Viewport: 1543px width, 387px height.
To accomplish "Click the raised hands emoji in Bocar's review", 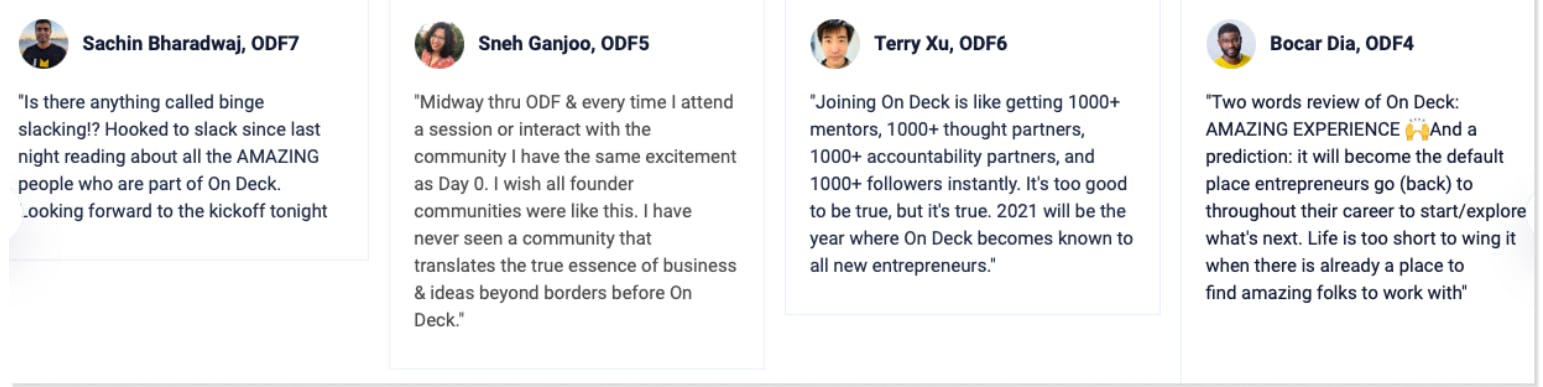I will tap(1417, 129).
